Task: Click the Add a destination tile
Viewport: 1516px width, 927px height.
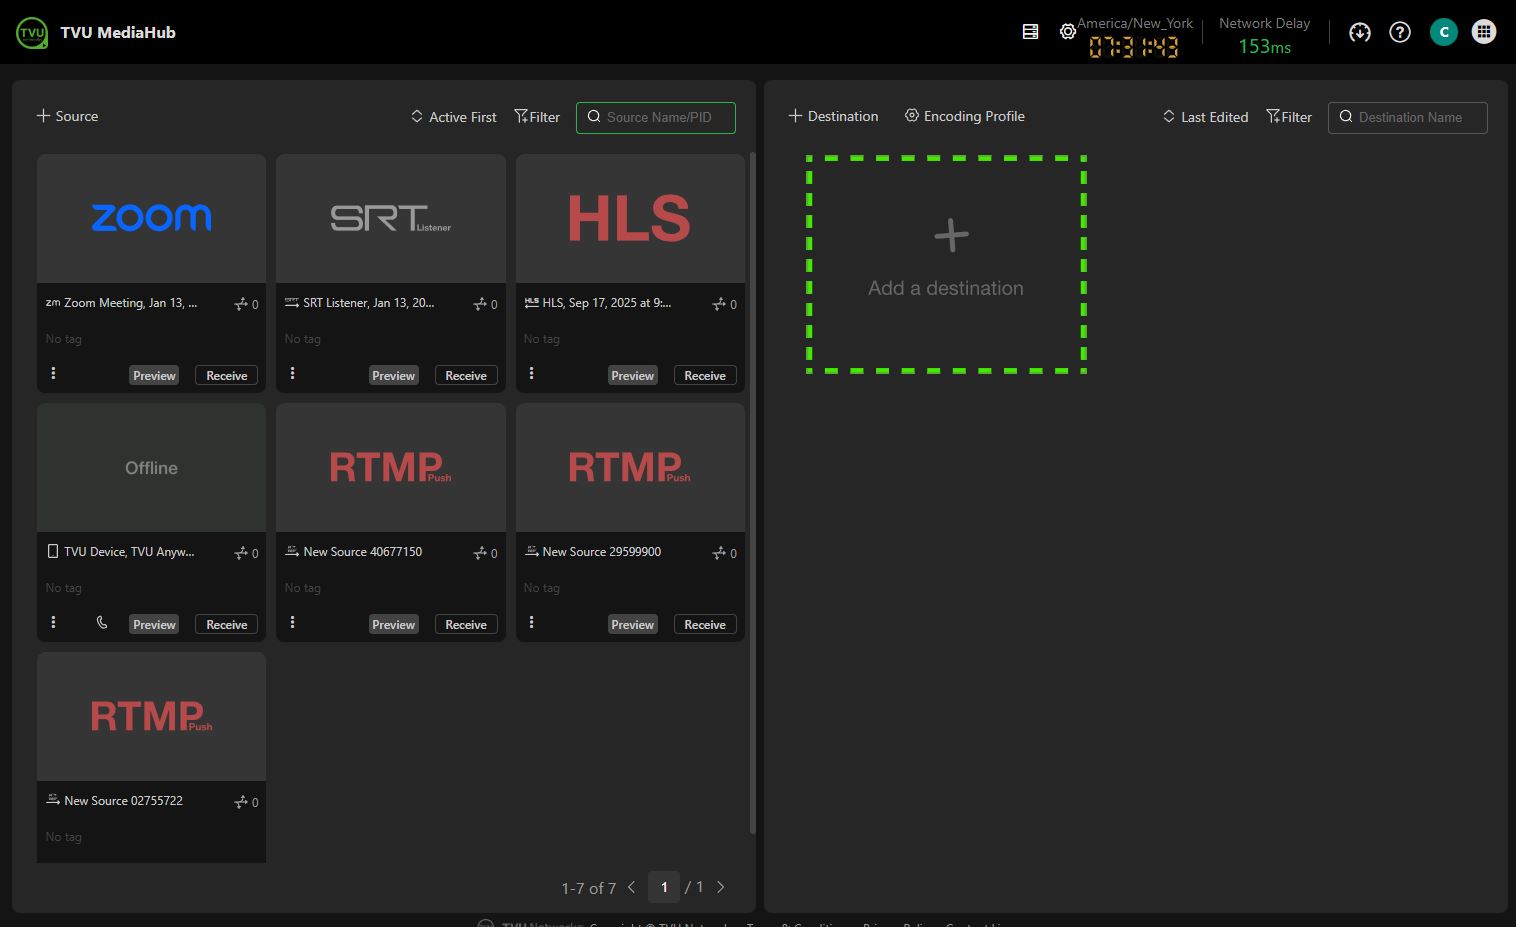Action: 946,264
